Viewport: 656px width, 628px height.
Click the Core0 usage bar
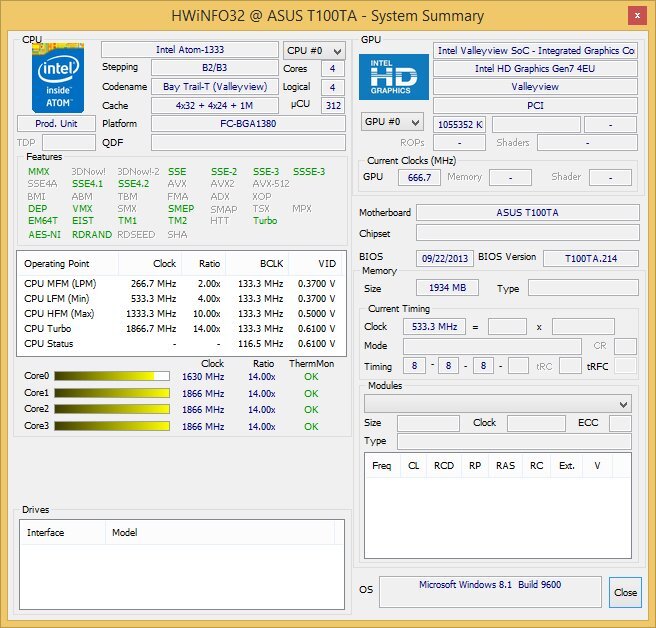112,376
